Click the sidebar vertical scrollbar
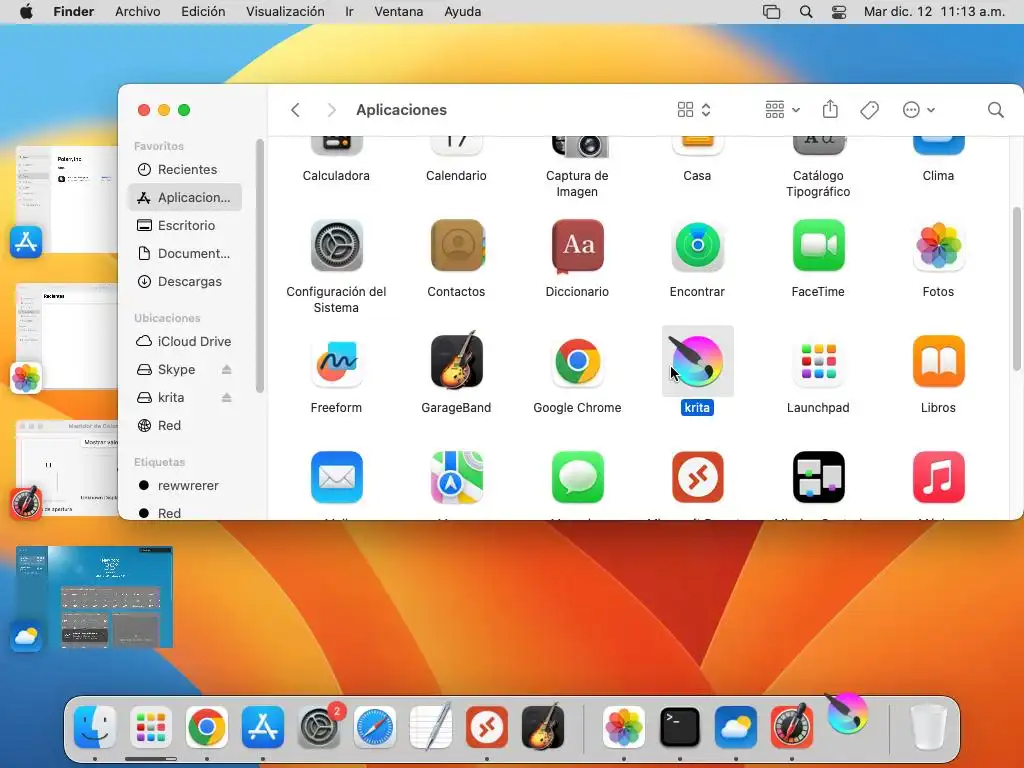 coord(259,266)
